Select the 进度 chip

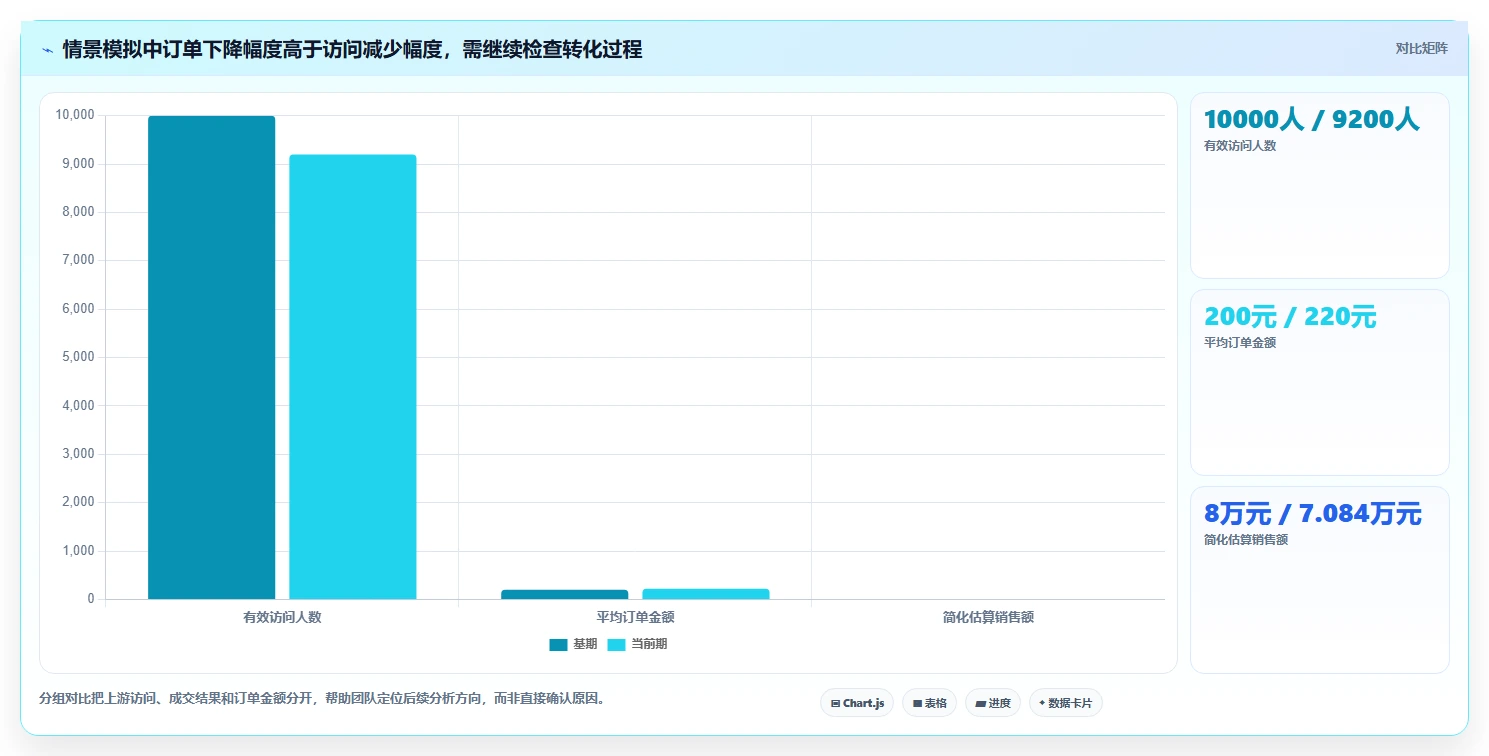tap(992, 703)
